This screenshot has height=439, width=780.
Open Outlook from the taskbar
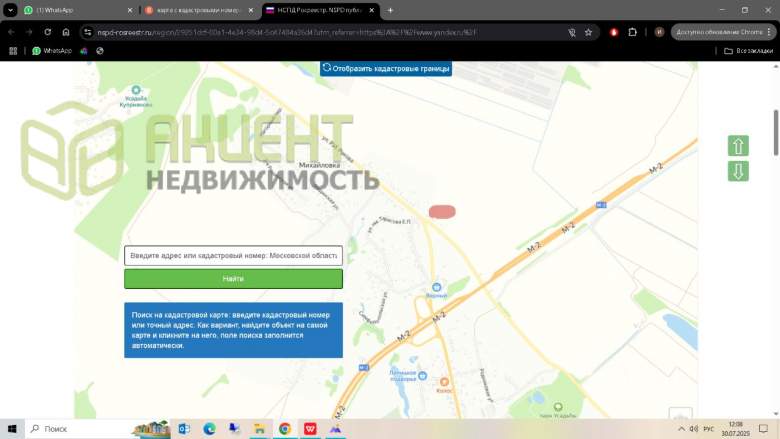[x=184, y=429]
